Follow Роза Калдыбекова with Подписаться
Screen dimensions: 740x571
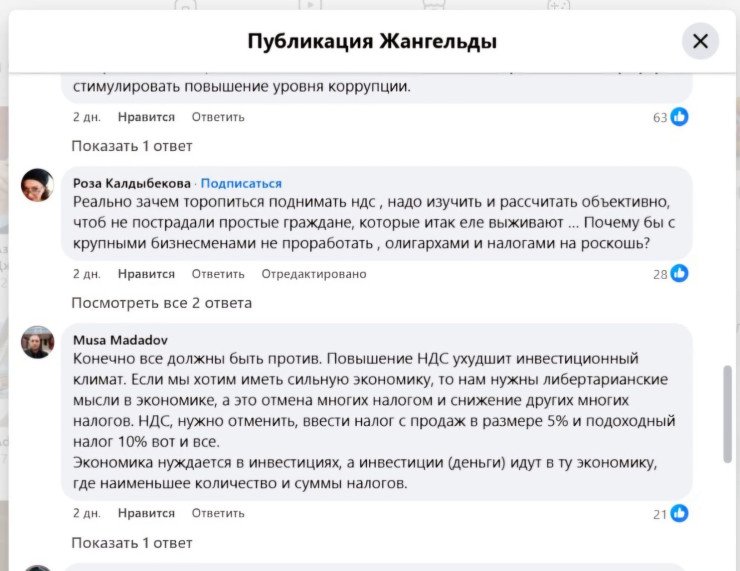click(x=241, y=184)
